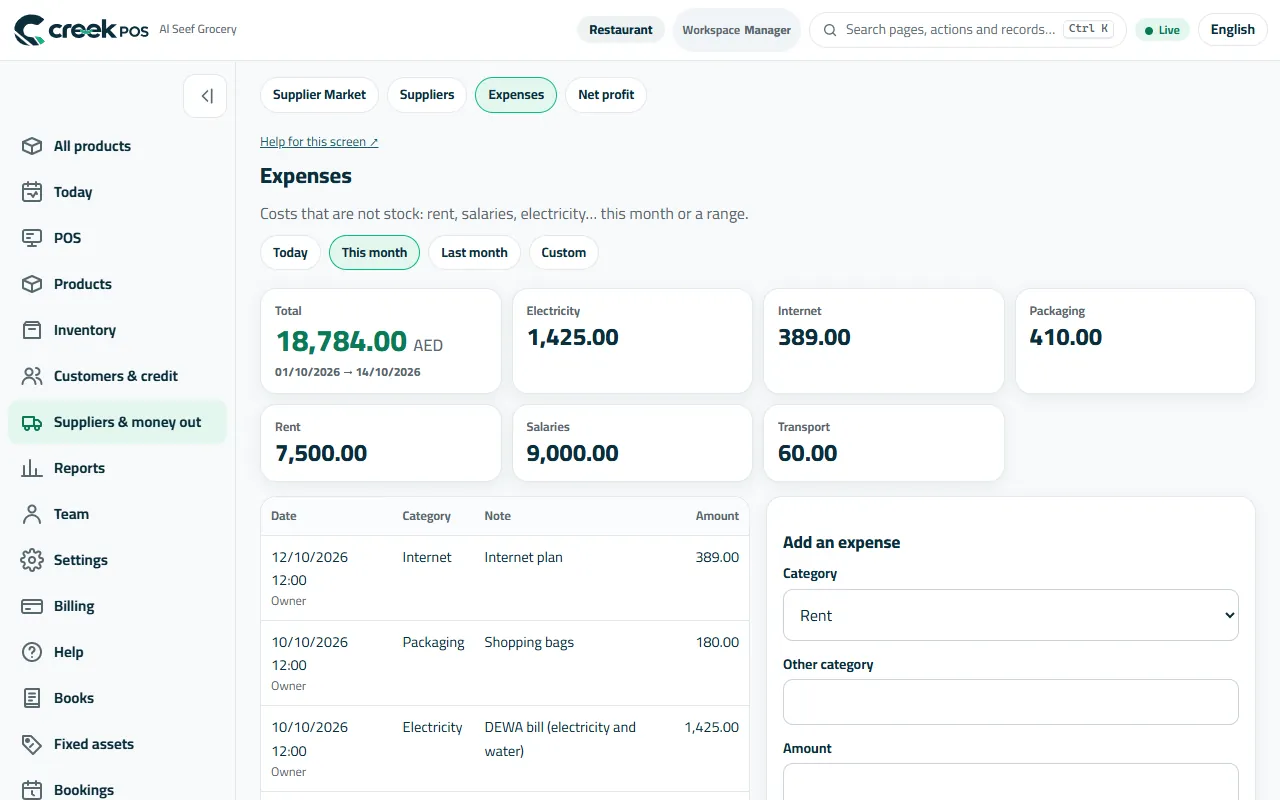Click the POS monitor icon
Viewport: 1280px width, 800px height.
click(x=32, y=238)
